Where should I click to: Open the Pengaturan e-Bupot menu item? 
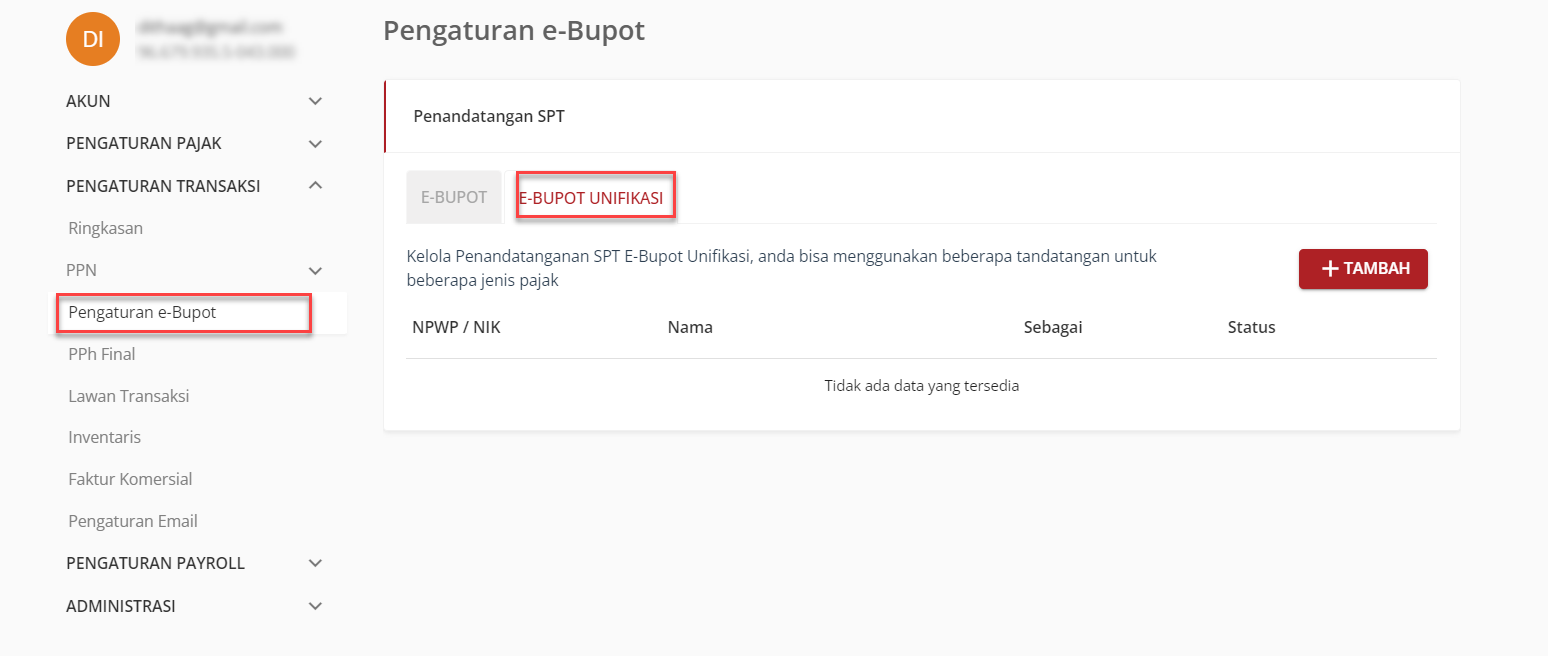click(142, 312)
